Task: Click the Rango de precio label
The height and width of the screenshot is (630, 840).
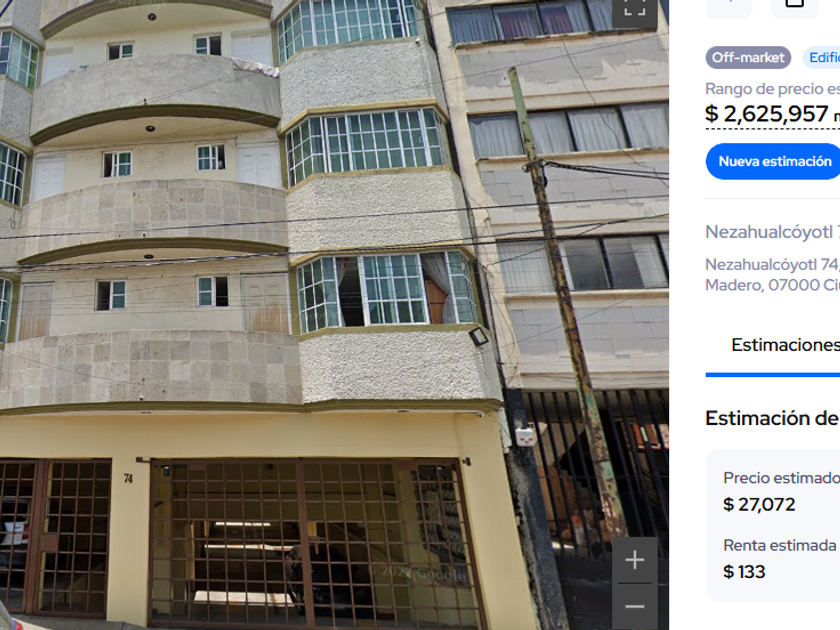Action: pyautogui.click(x=772, y=89)
